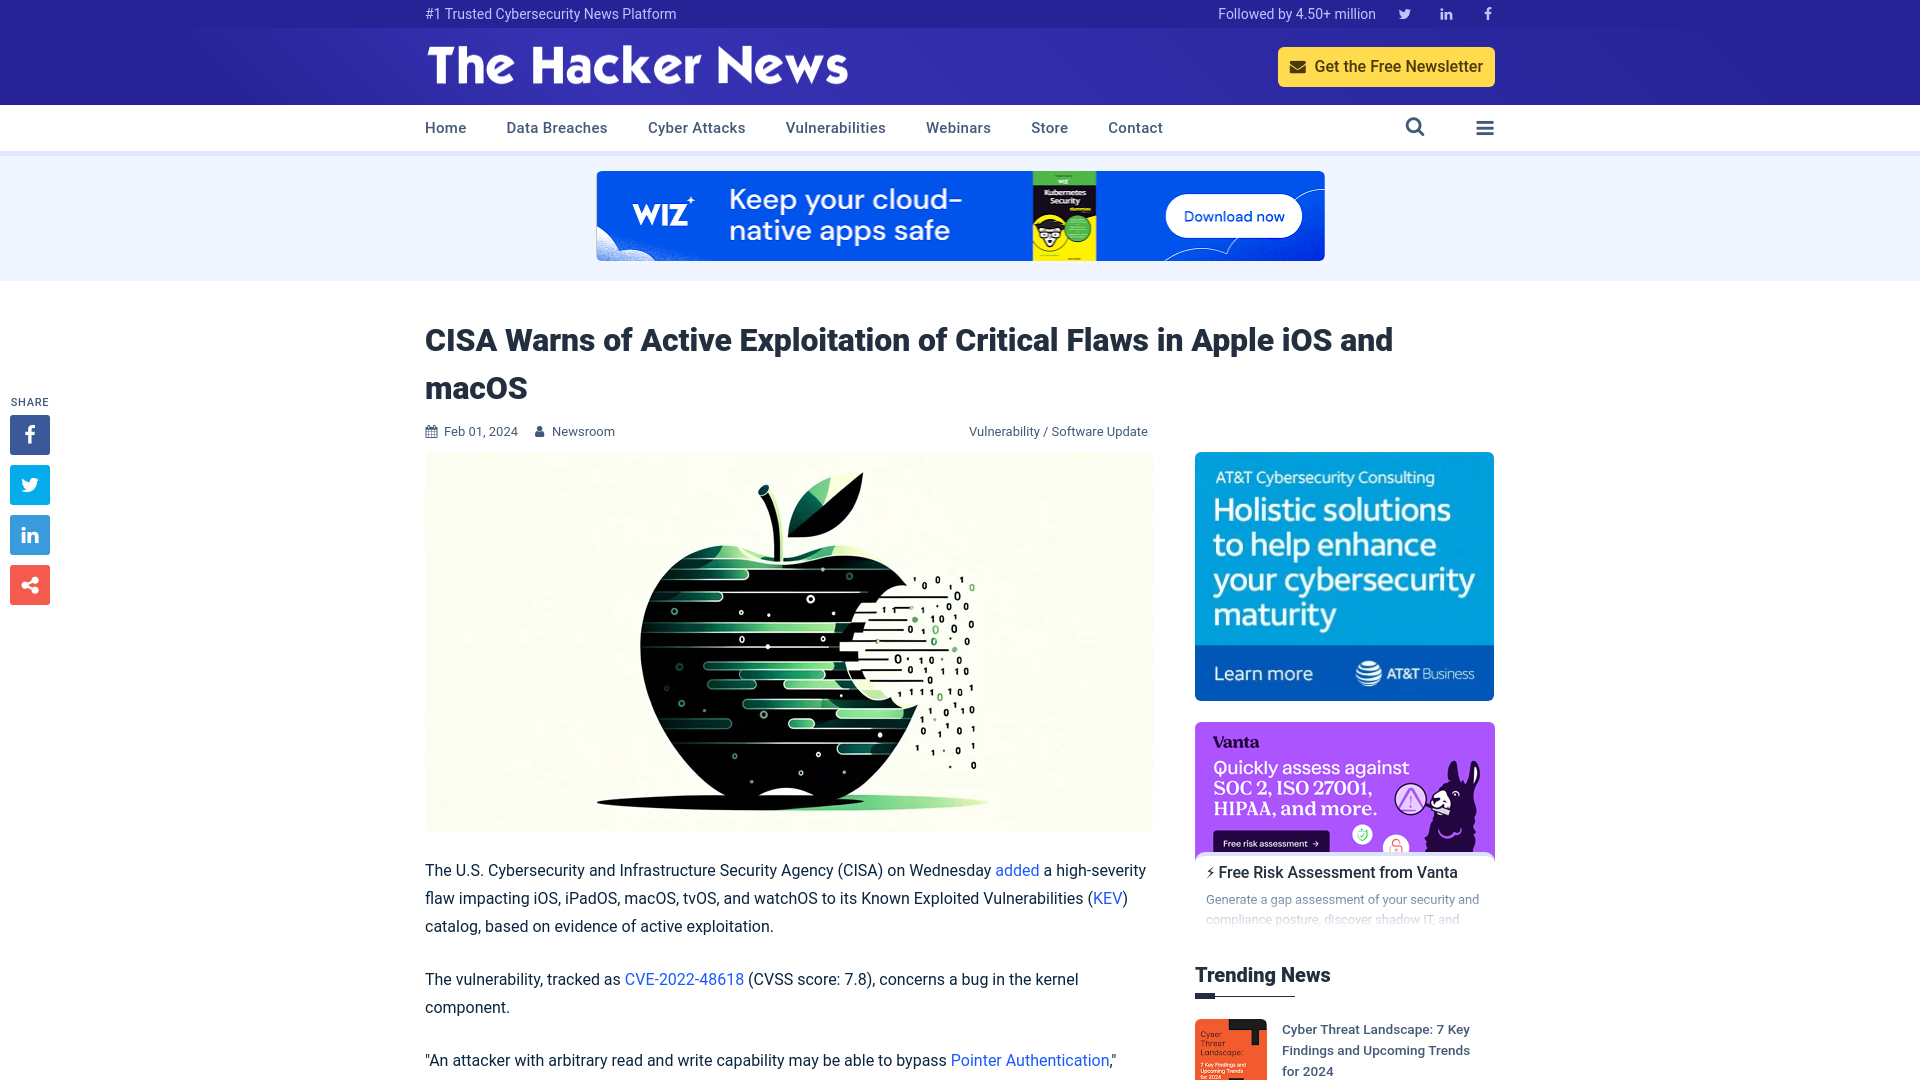Click the Vanta Free Risk Assessment thumbnail

click(1345, 787)
